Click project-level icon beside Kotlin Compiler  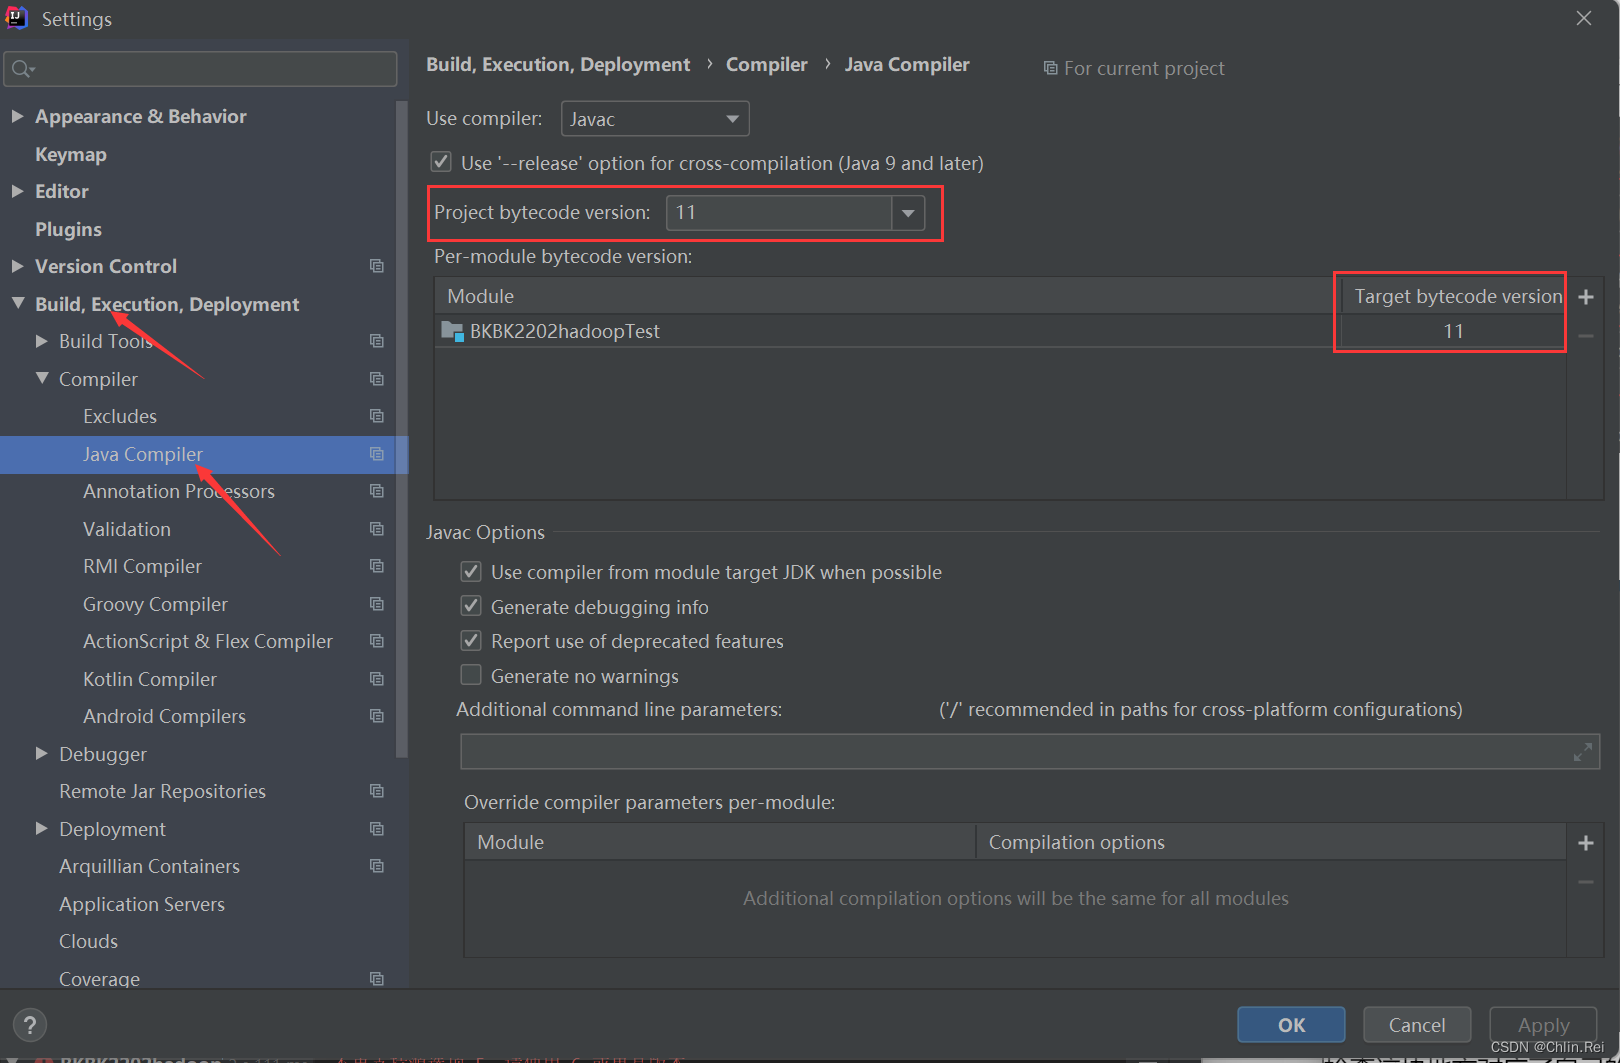377,679
